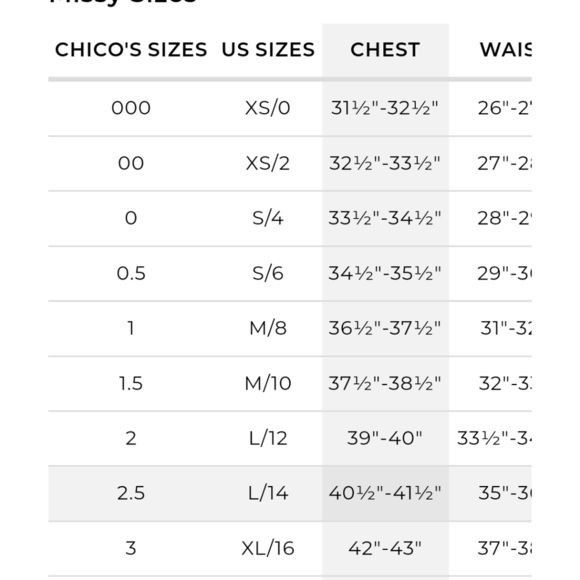
Task: Click the highlighted Chico's size 2.5 cell
Action: 131,493
